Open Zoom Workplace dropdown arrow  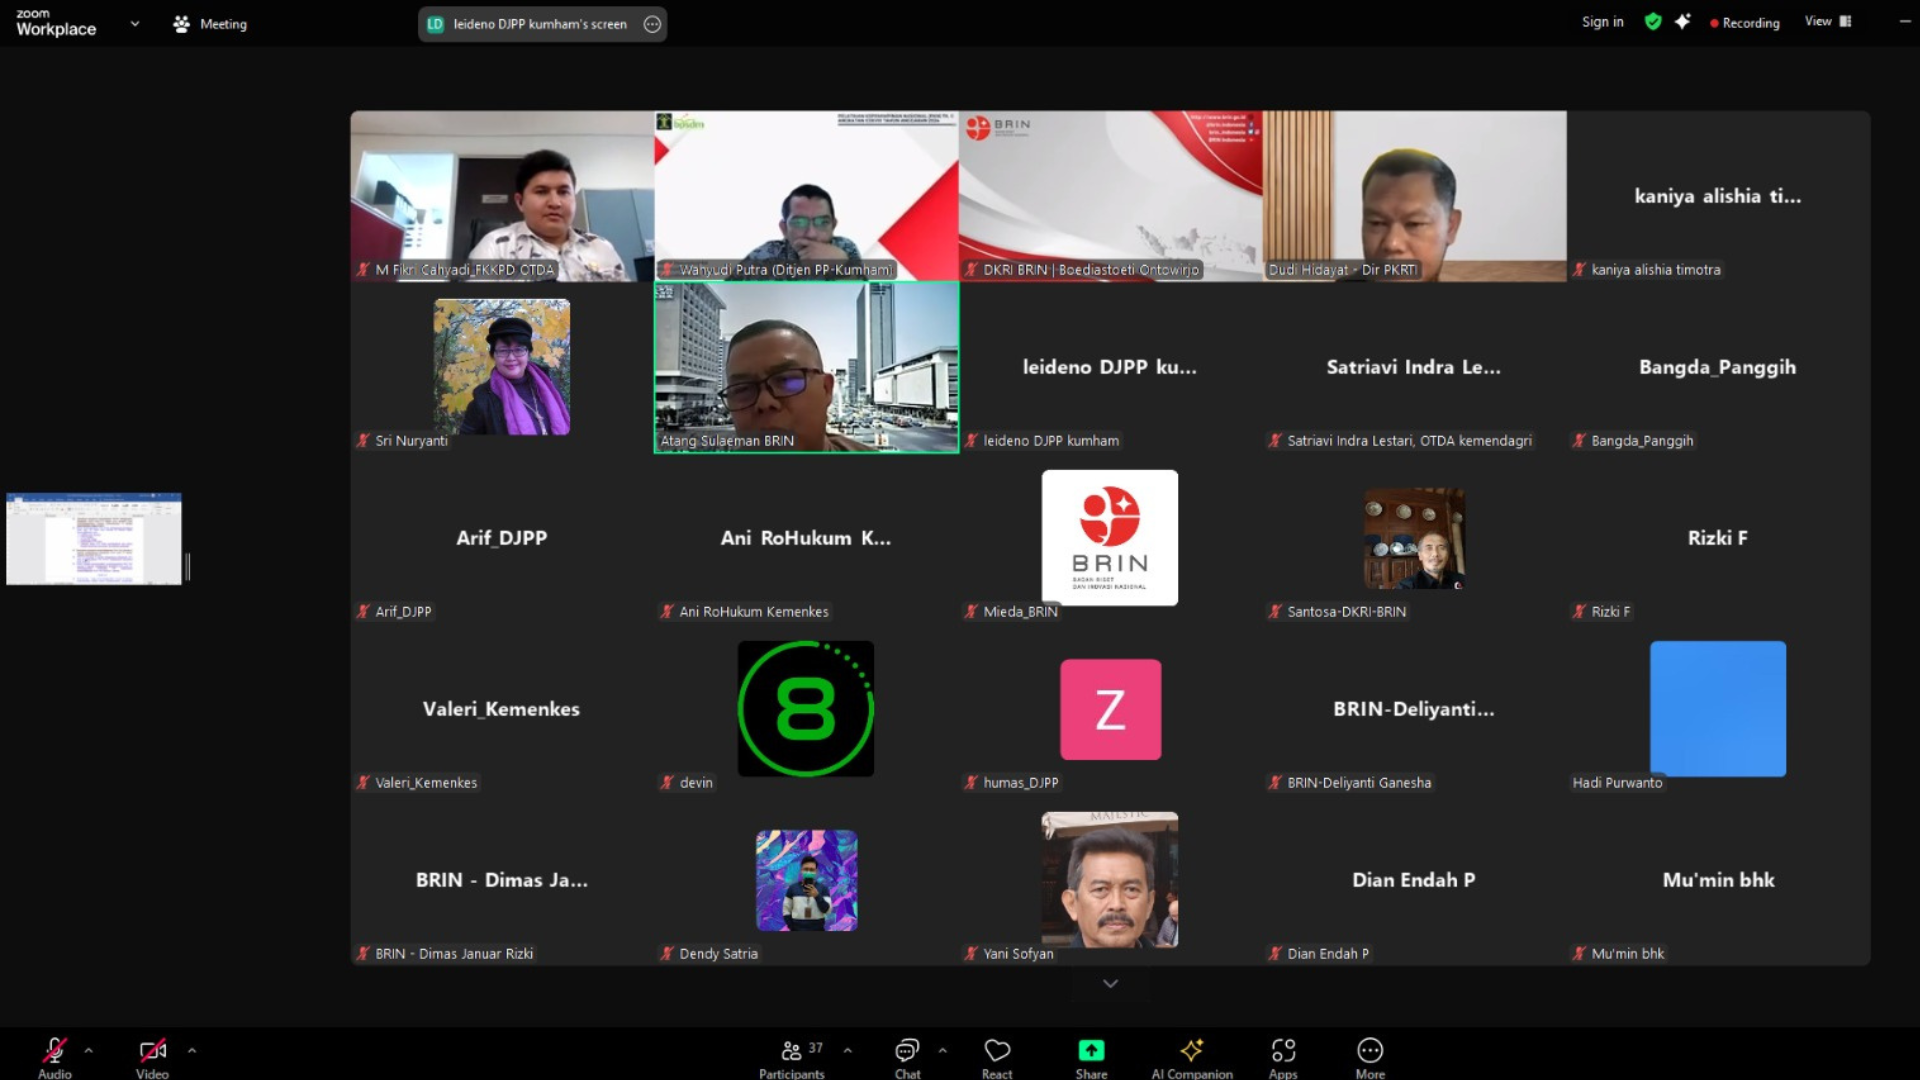pos(135,23)
